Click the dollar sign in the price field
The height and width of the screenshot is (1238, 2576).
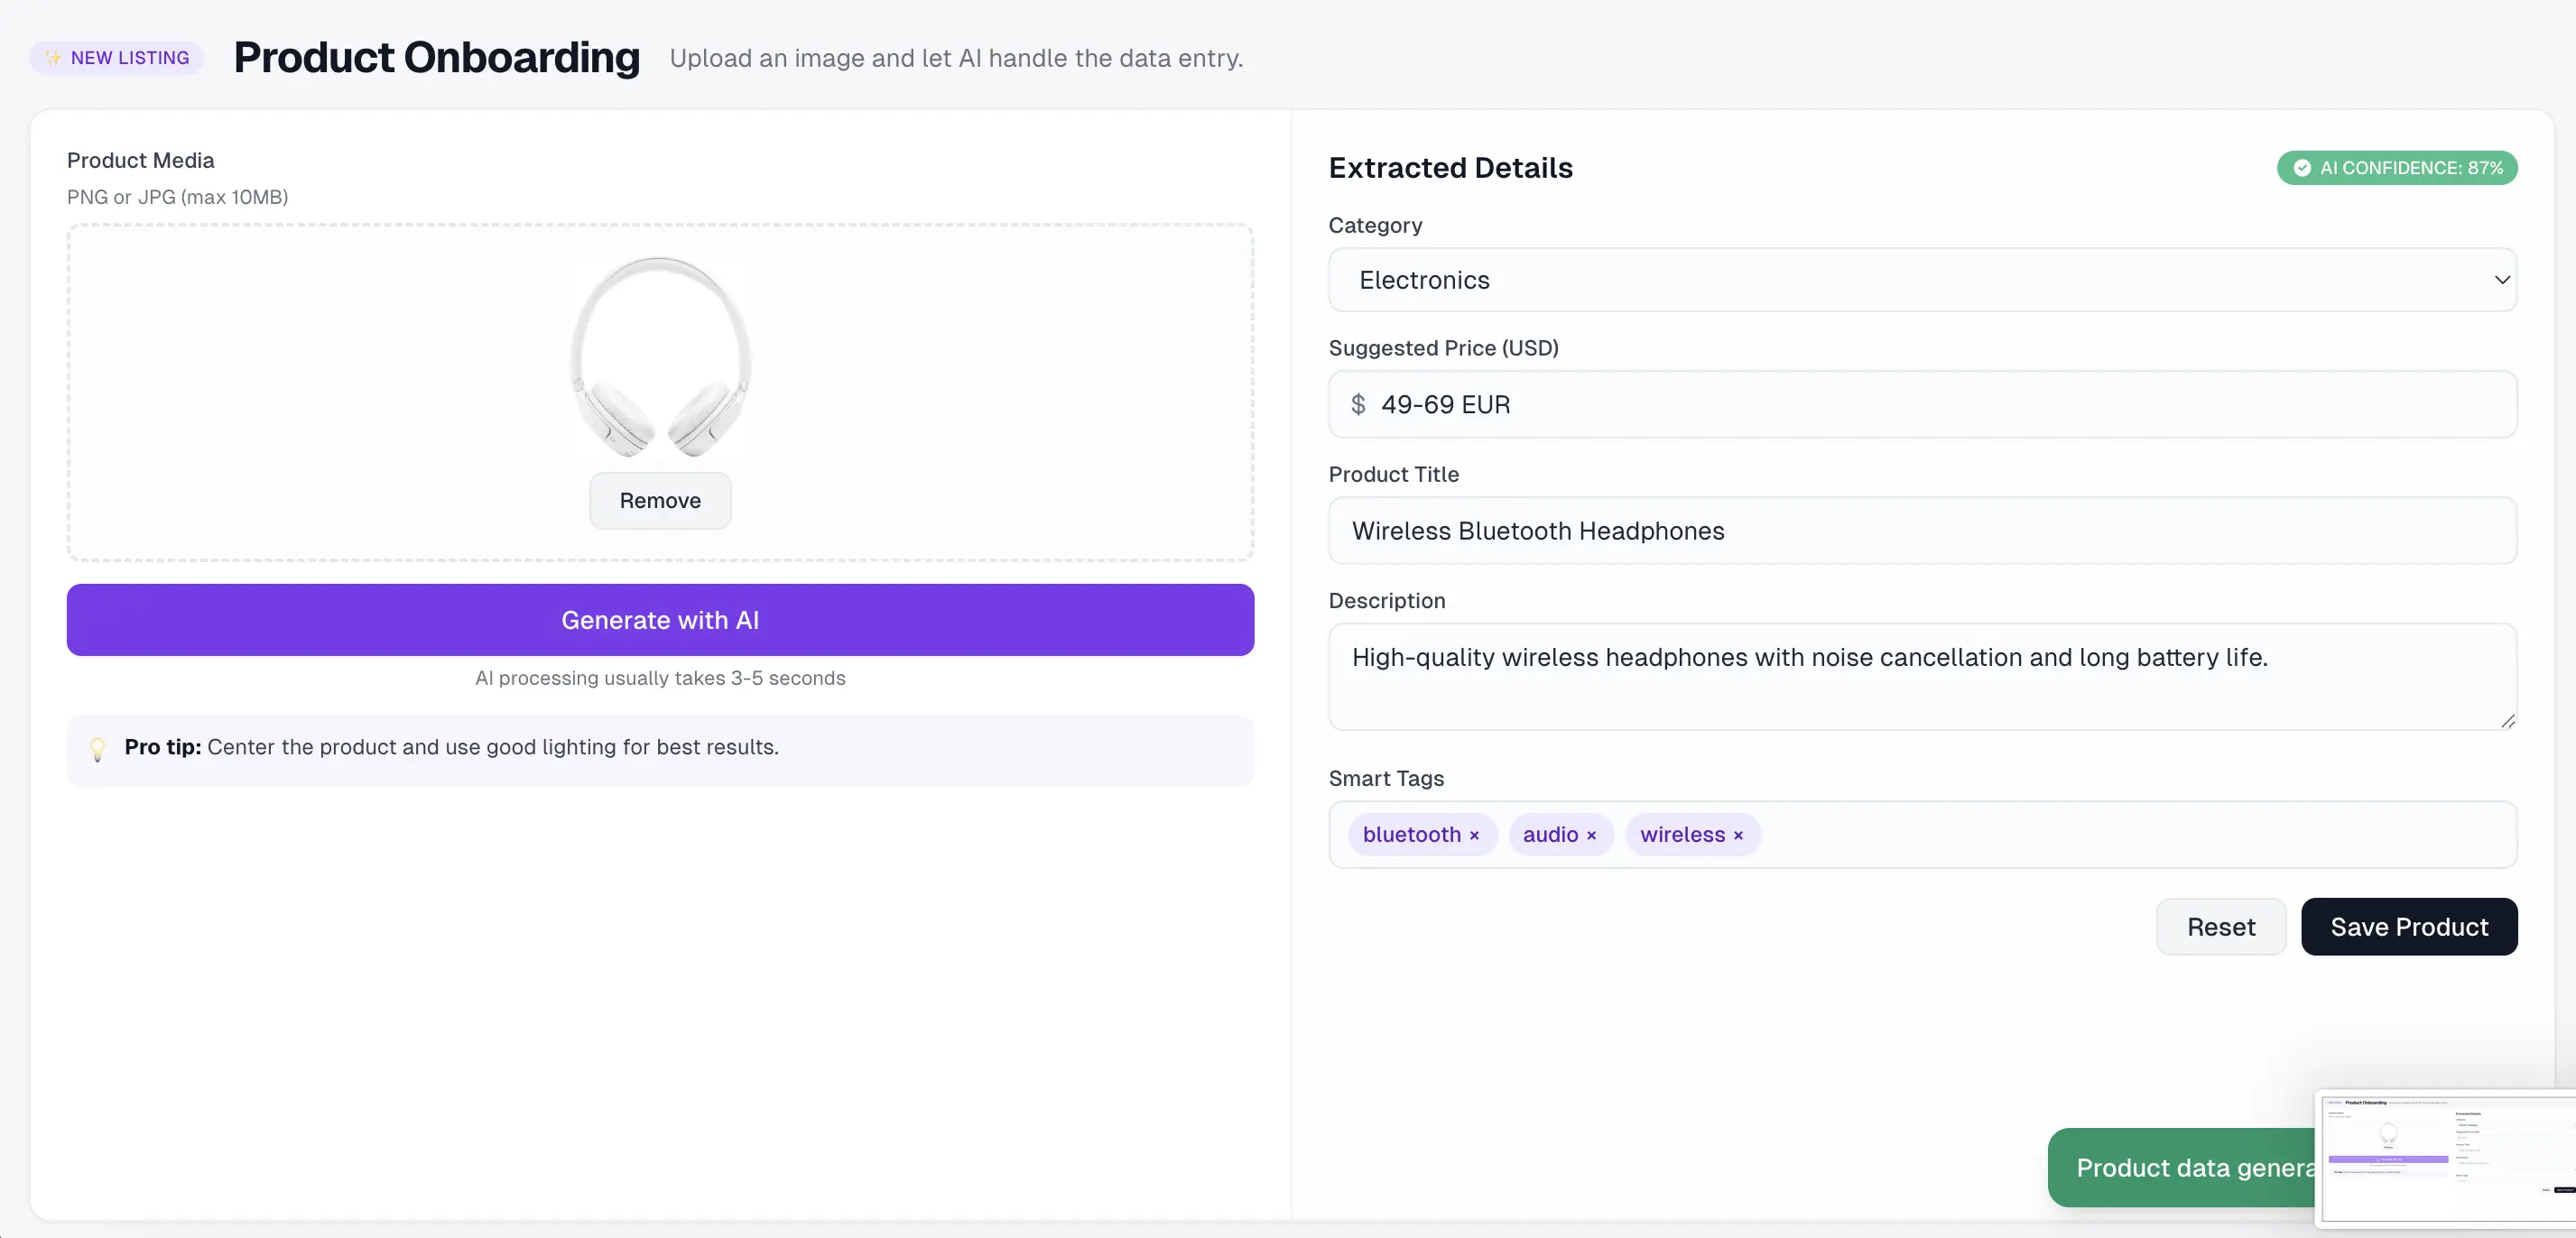[x=1359, y=404]
